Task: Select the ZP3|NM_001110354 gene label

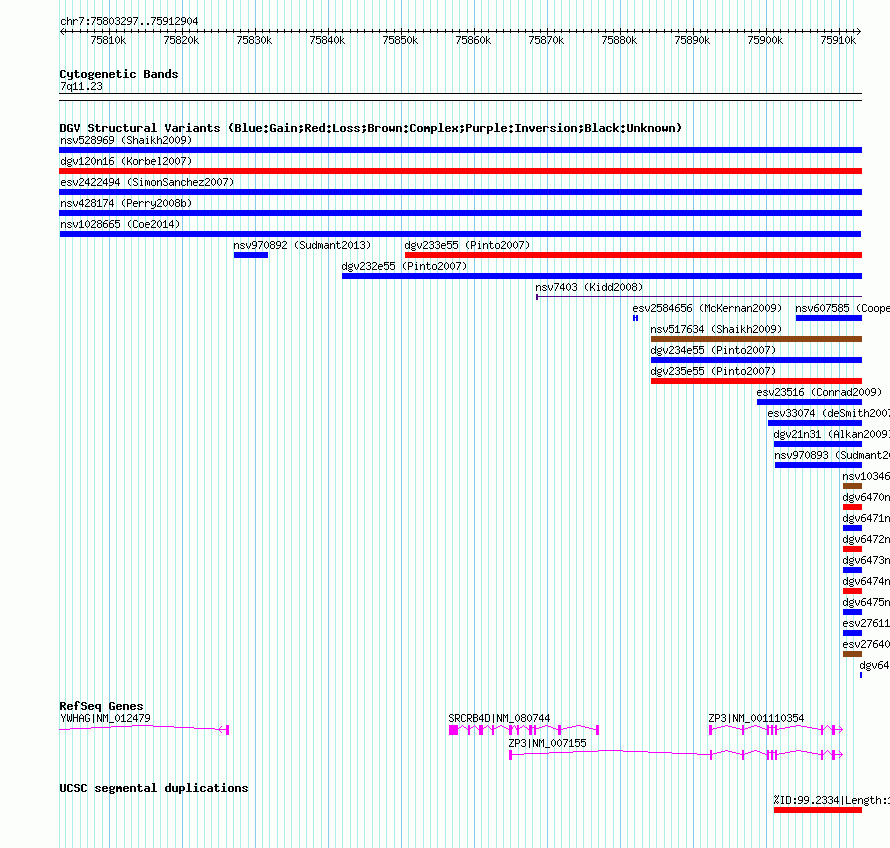Action: coord(756,718)
